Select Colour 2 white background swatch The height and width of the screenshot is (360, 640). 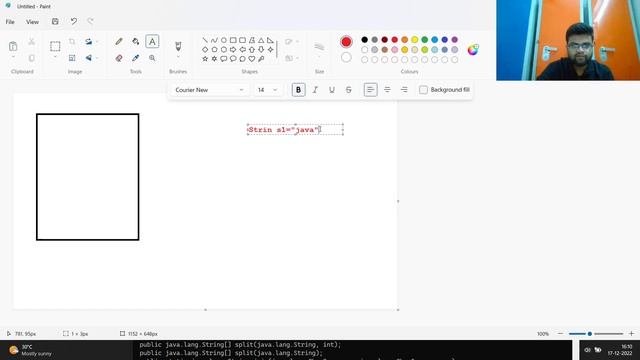click(346, 58)
